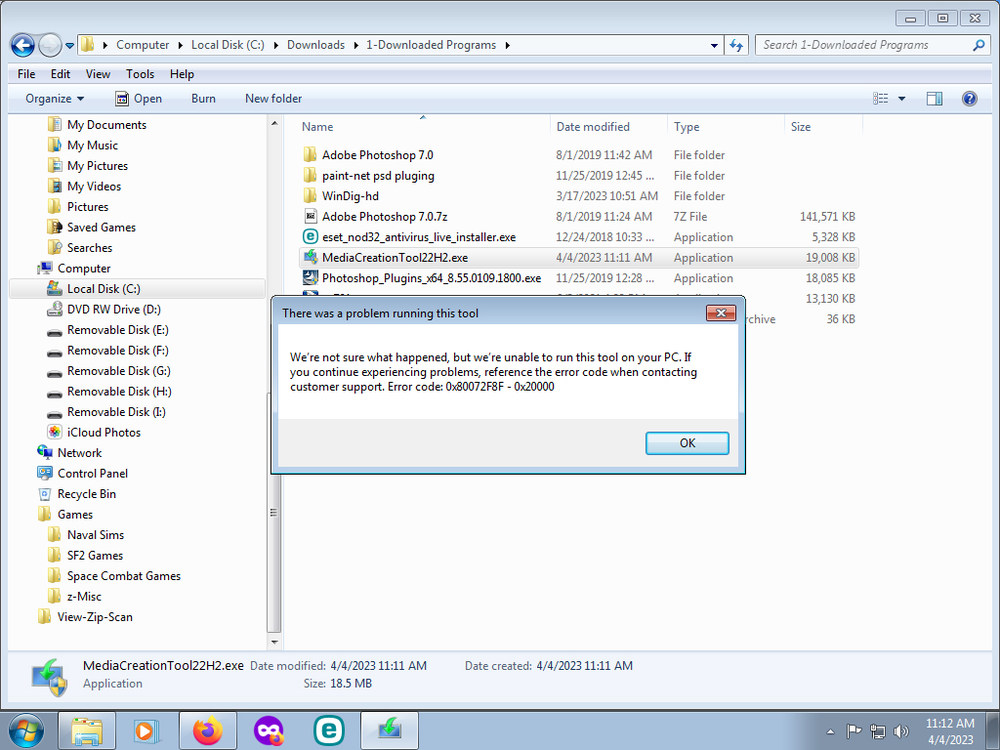Click the greyed-out Forward arrow button
This screenshot has width=1000, height=750.
(50, 45)
